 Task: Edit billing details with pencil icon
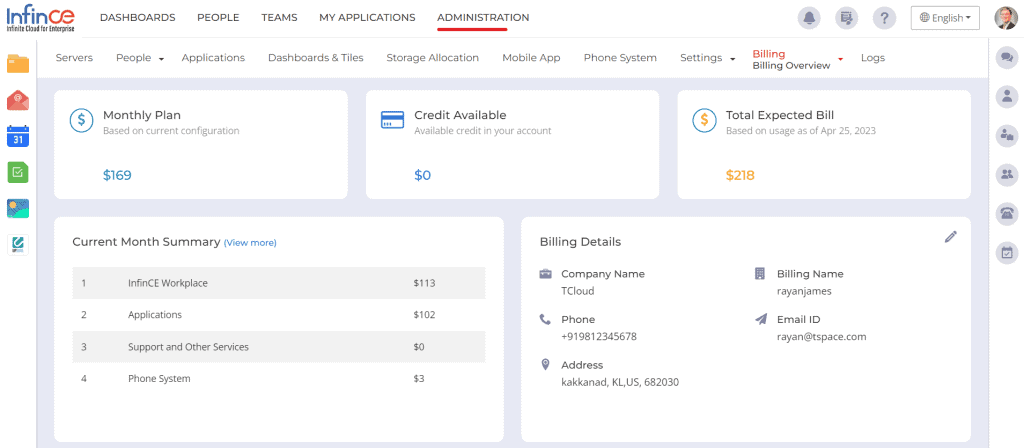click(x=951, y=236)
